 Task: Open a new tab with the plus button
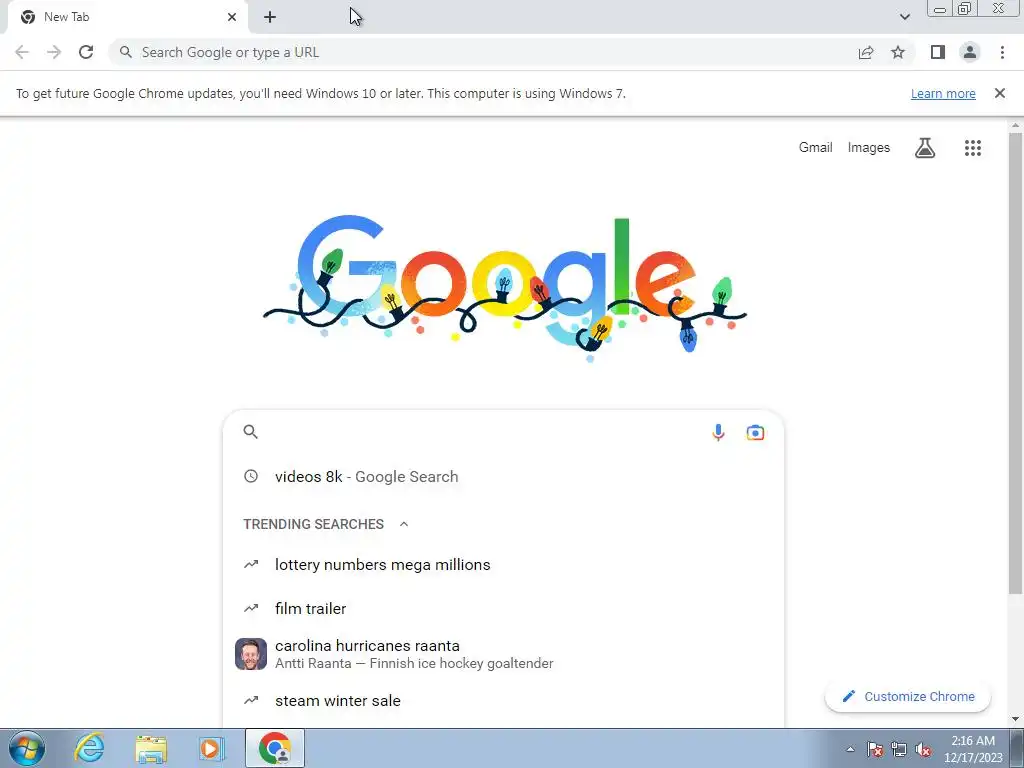270,17
